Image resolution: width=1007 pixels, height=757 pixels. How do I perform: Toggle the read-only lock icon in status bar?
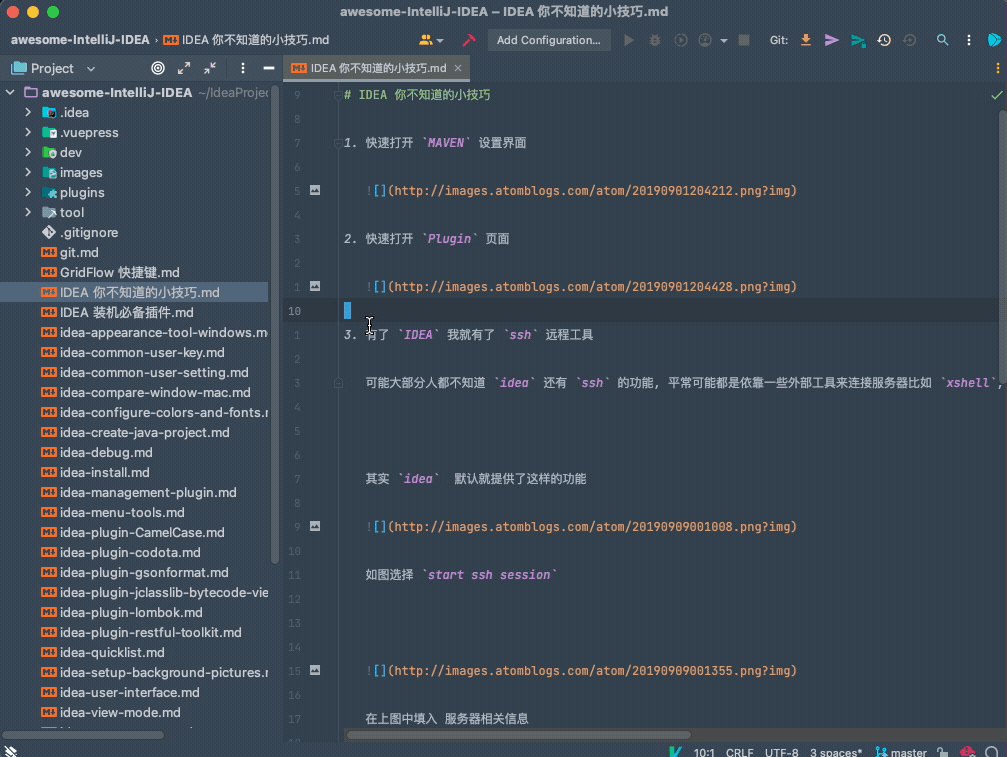pyautogui.click(x=942, y=752)
